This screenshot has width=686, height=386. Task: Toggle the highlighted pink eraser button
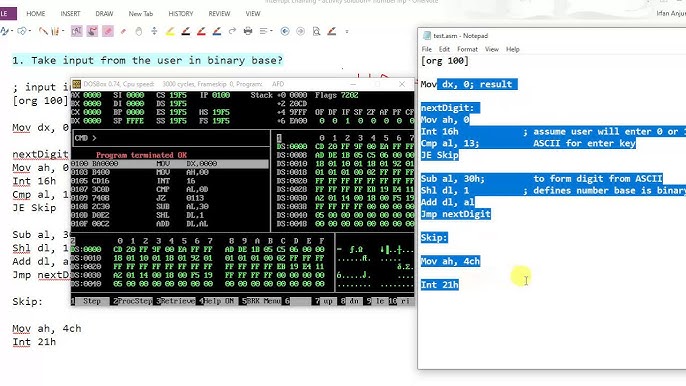point(108,31)
